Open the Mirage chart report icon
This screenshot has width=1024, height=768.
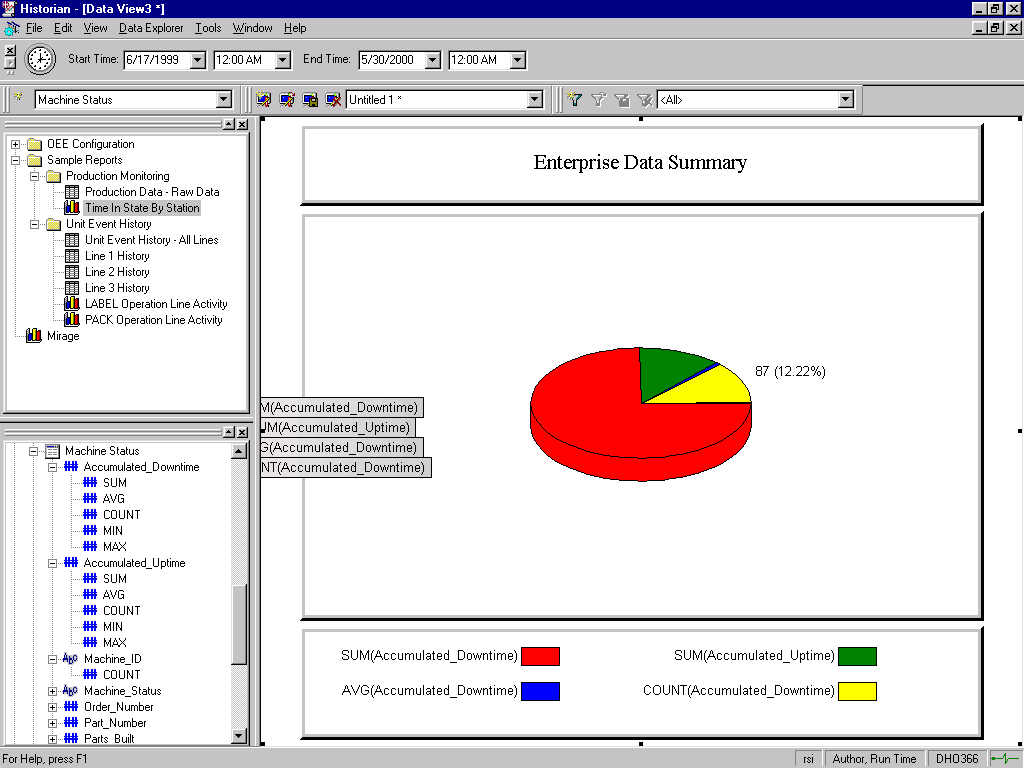[34, 336]
